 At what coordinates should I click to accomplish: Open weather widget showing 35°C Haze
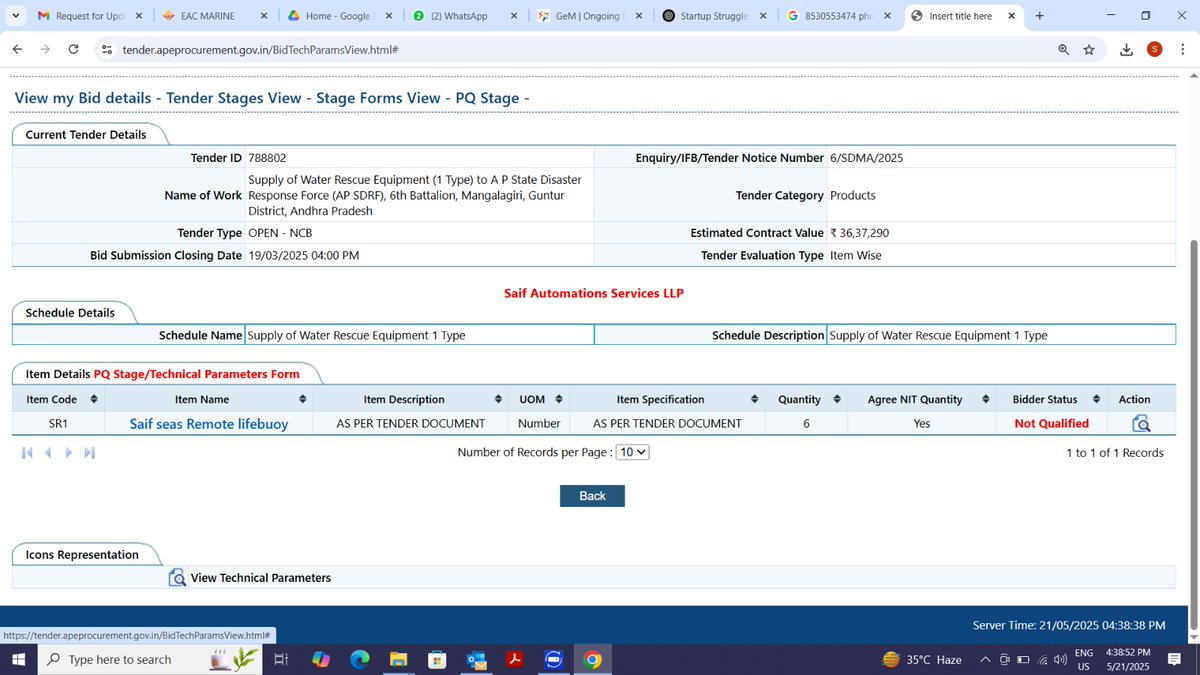(x=922, y=660)
